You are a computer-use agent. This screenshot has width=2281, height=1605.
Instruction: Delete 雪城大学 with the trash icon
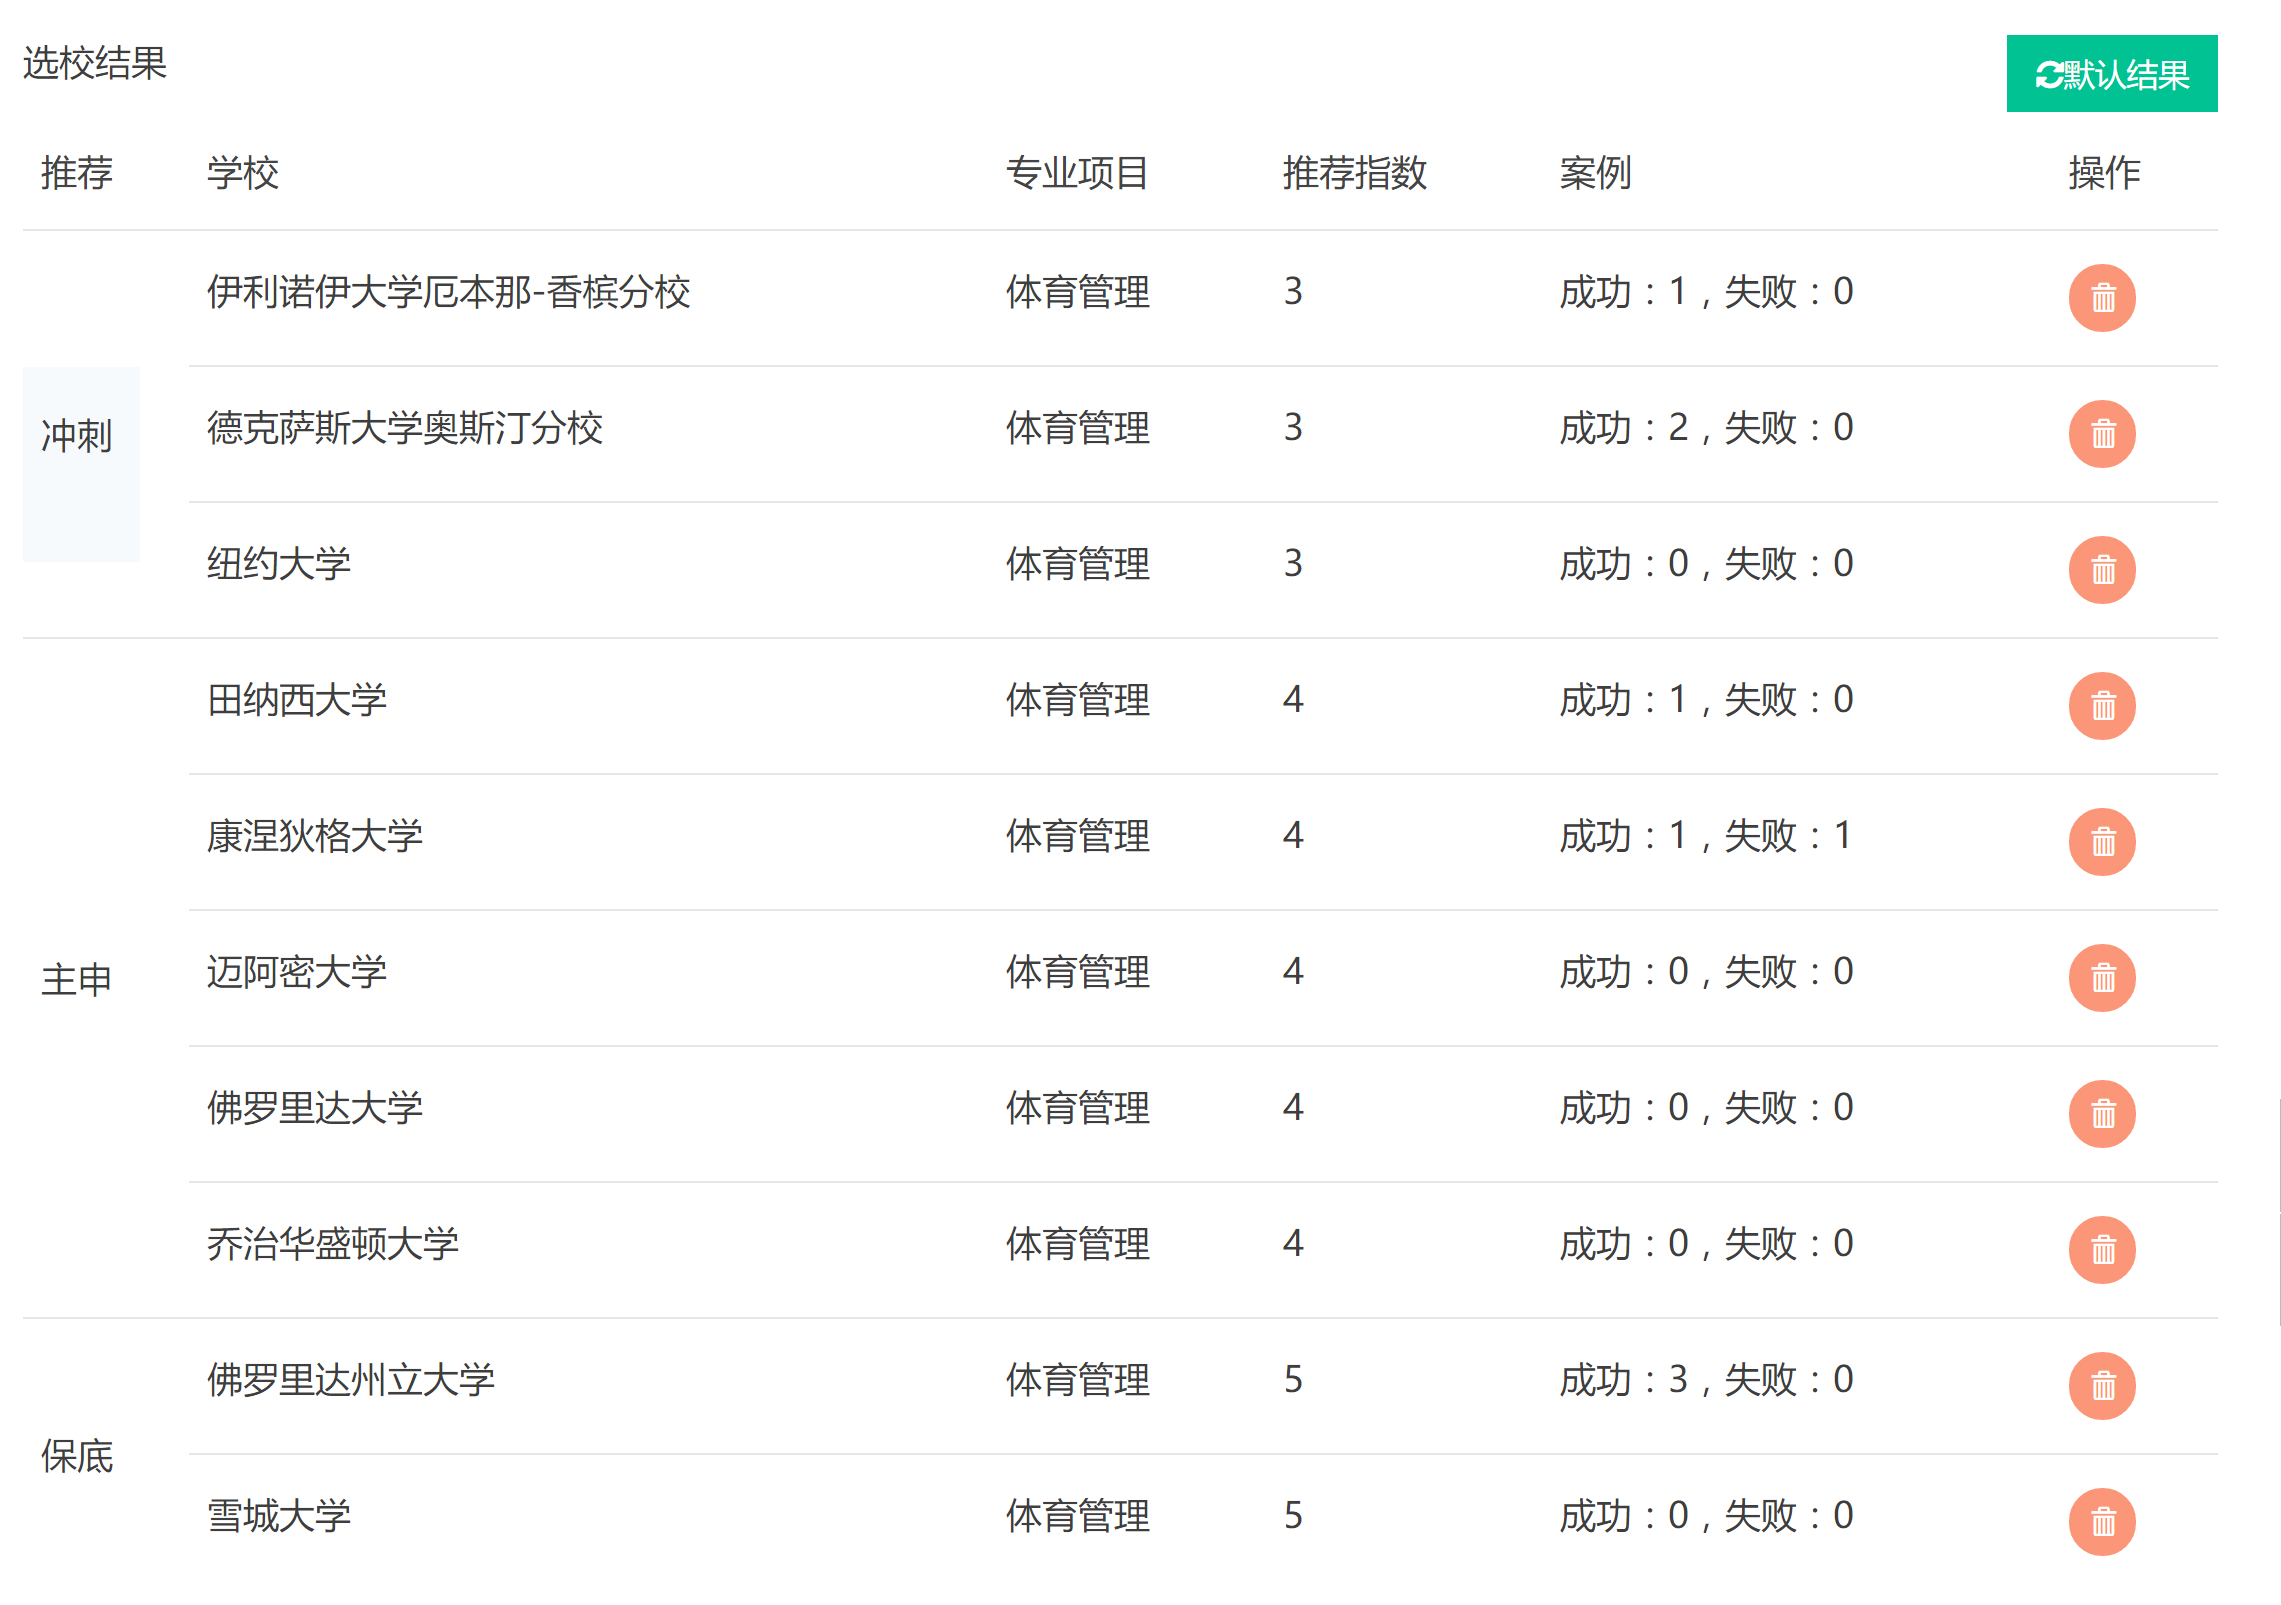[2102, 1522]
